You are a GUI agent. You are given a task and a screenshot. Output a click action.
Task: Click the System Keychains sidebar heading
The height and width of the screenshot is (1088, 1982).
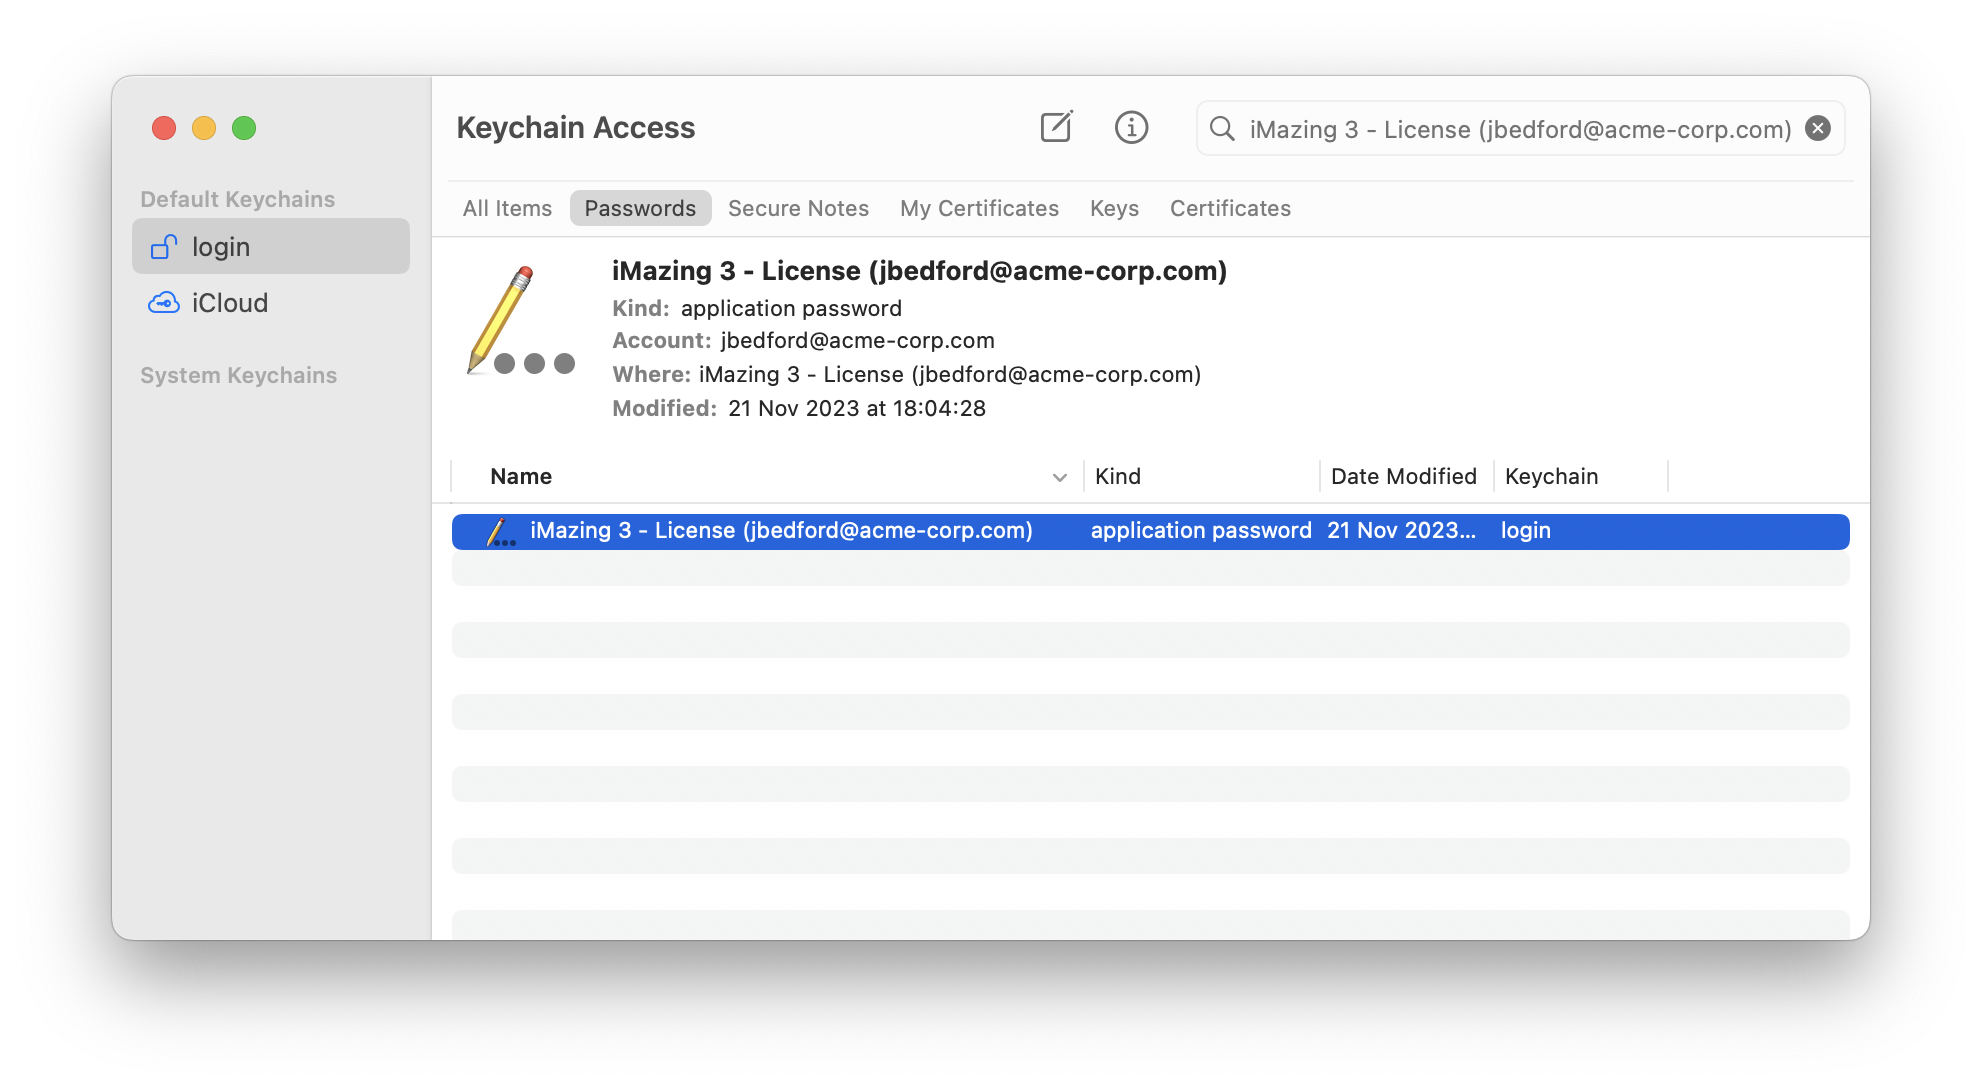tap(238, 375)
